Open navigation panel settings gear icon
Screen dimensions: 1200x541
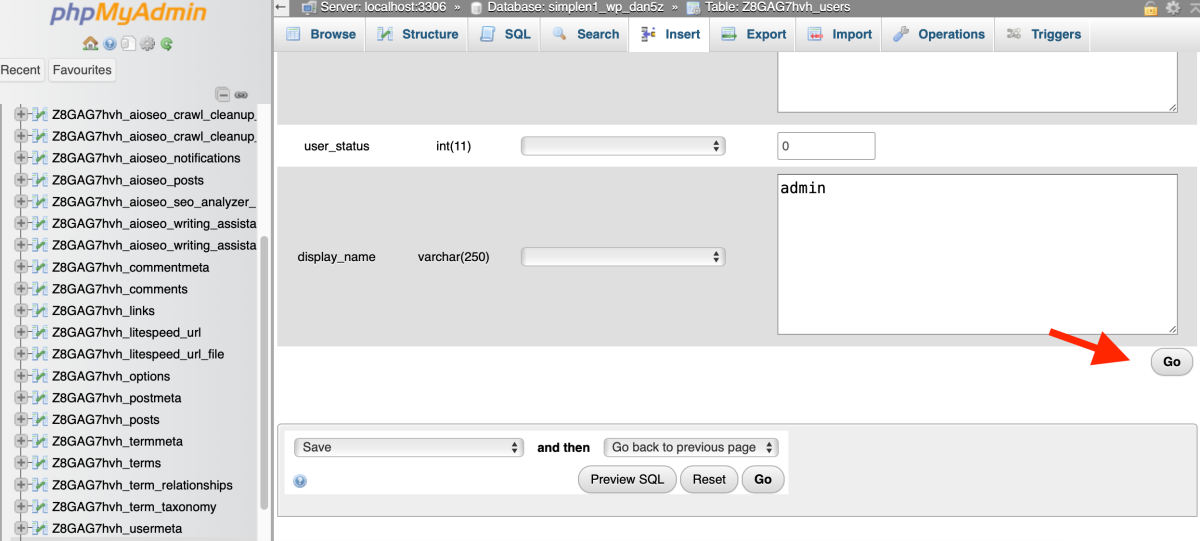pos(147,44)
